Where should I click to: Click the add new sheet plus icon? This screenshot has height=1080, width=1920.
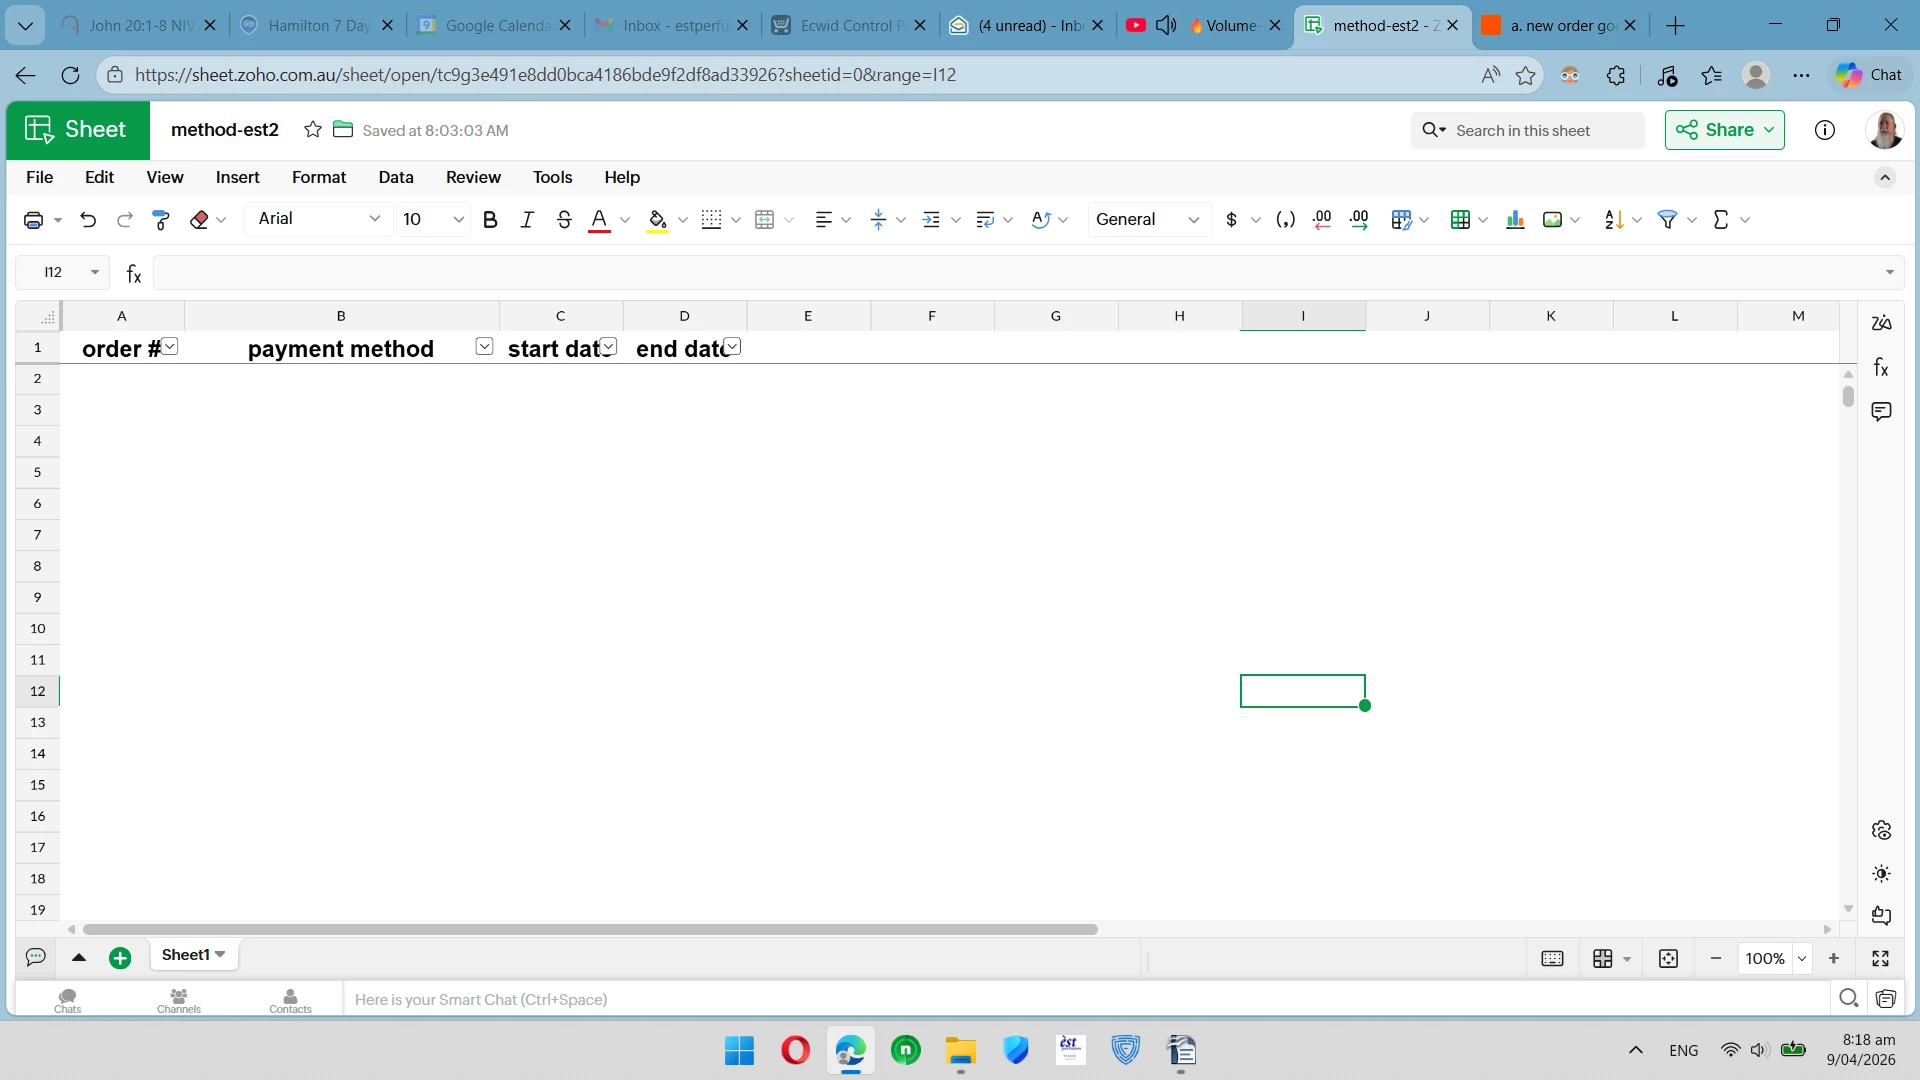[x=120, y=958]
